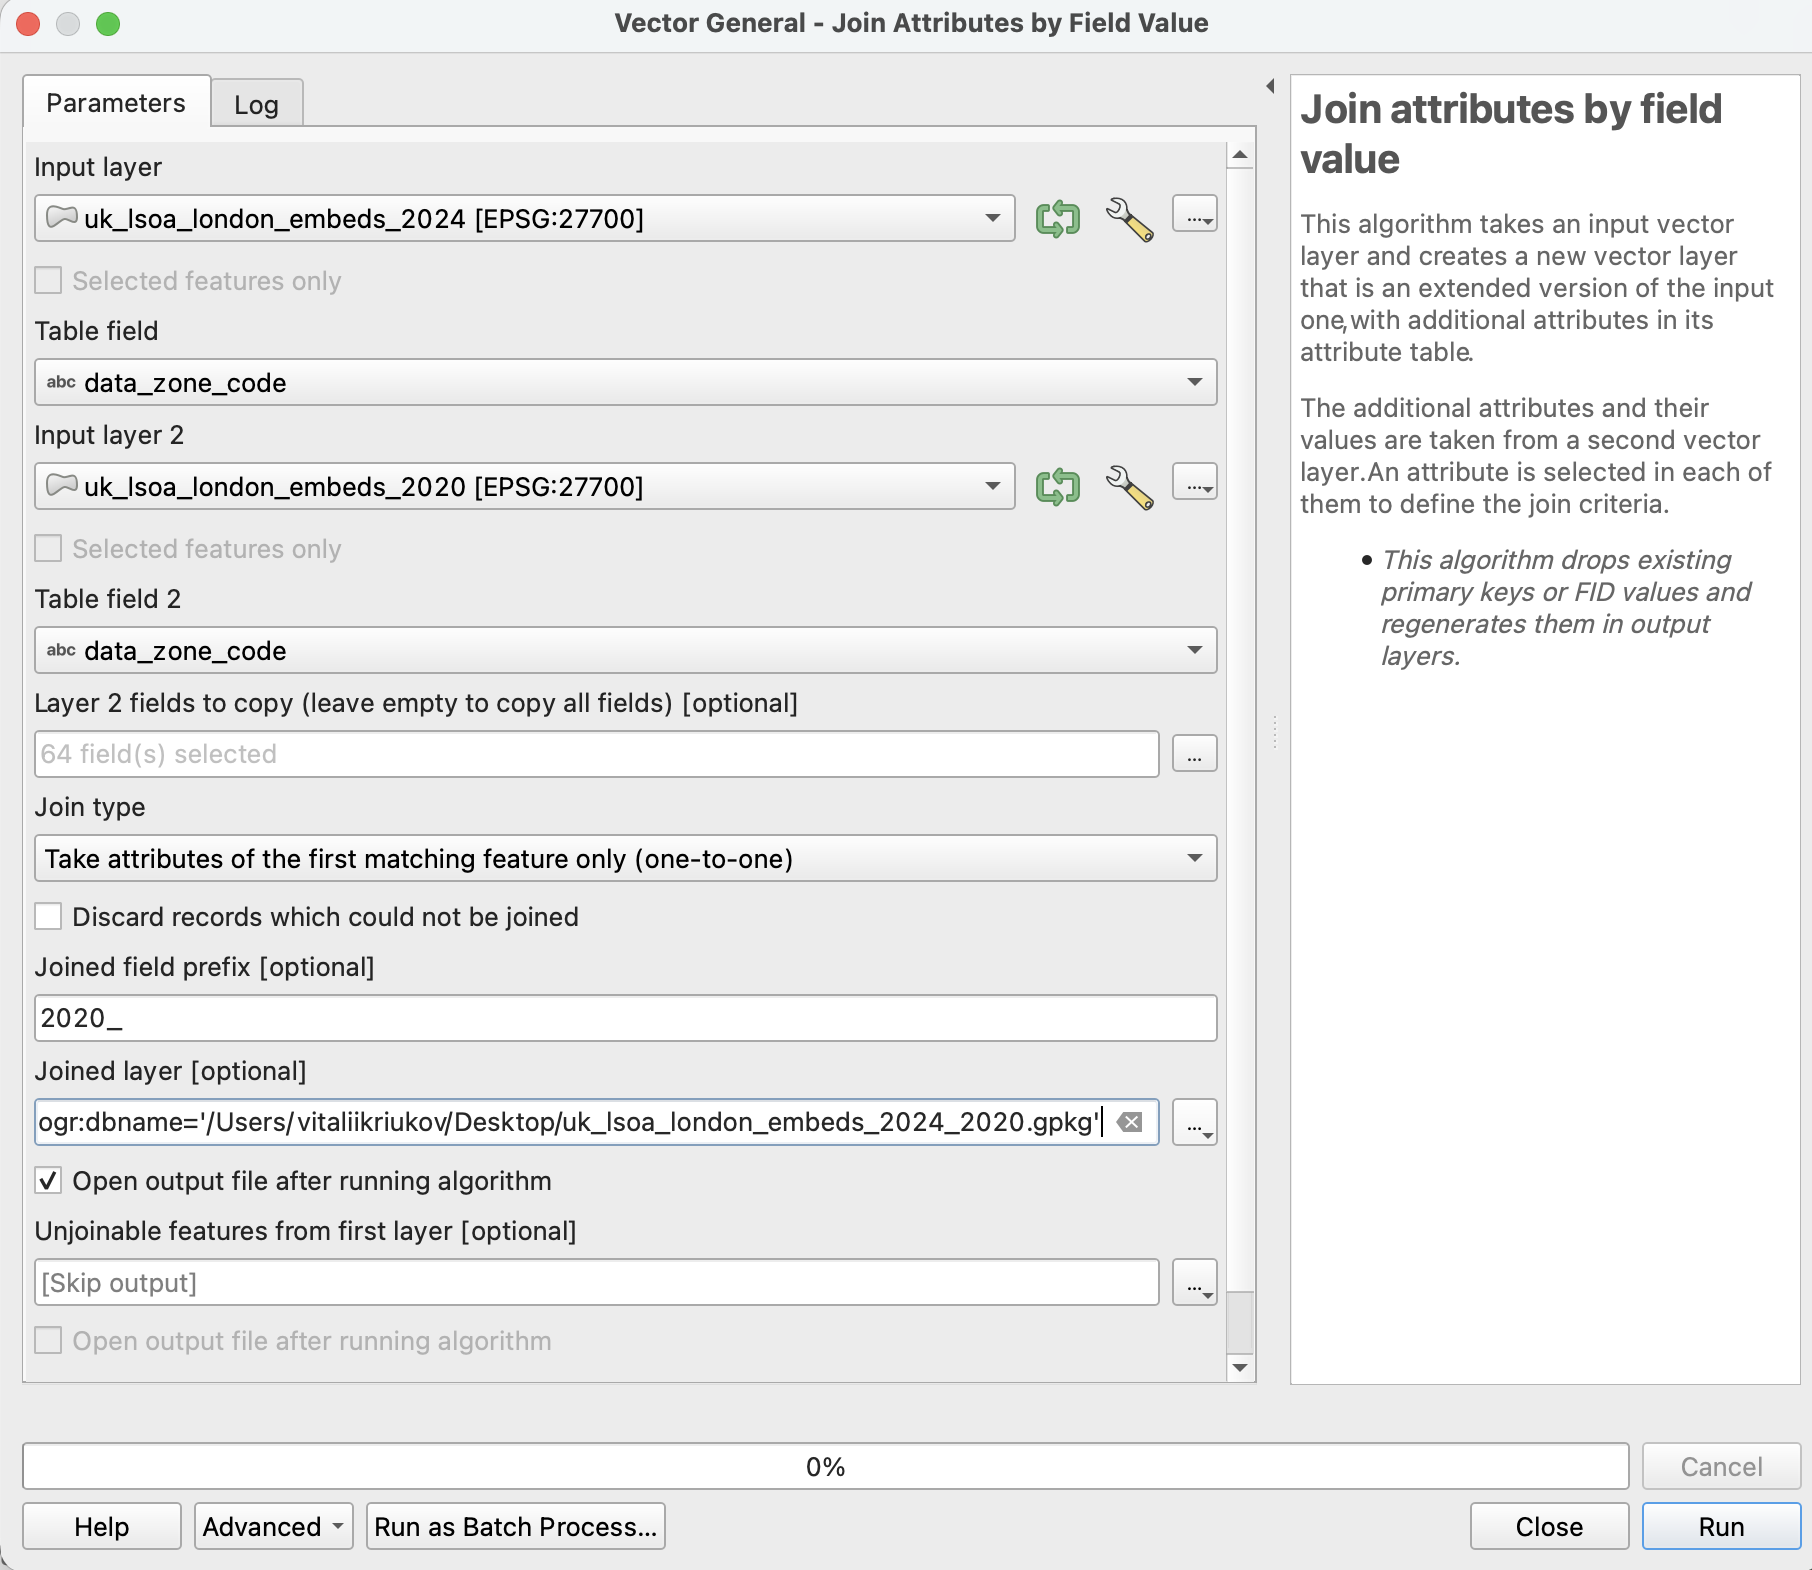Viewport: 1812px width, 1570px height.
Task: Click into the Joined field prefix field
Action: [x=625, y=1018]
